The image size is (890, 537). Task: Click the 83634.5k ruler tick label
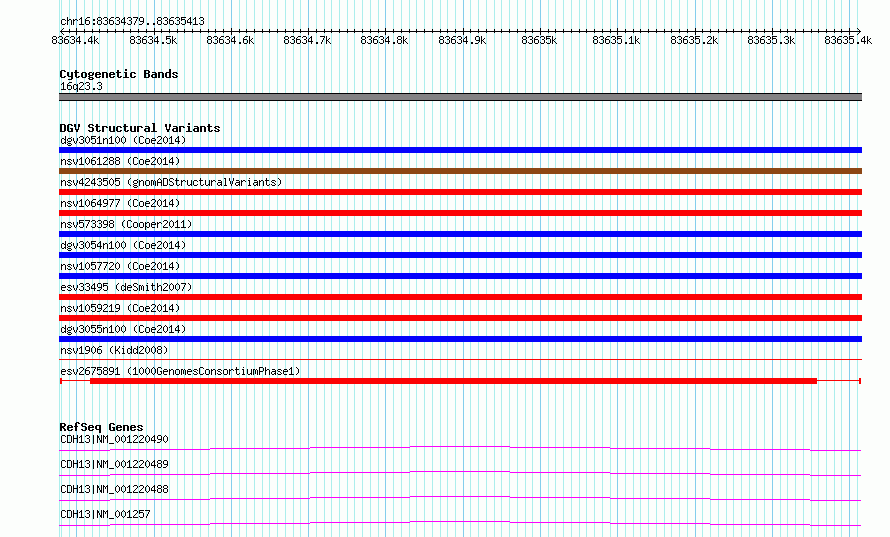(x=153, y=40)
